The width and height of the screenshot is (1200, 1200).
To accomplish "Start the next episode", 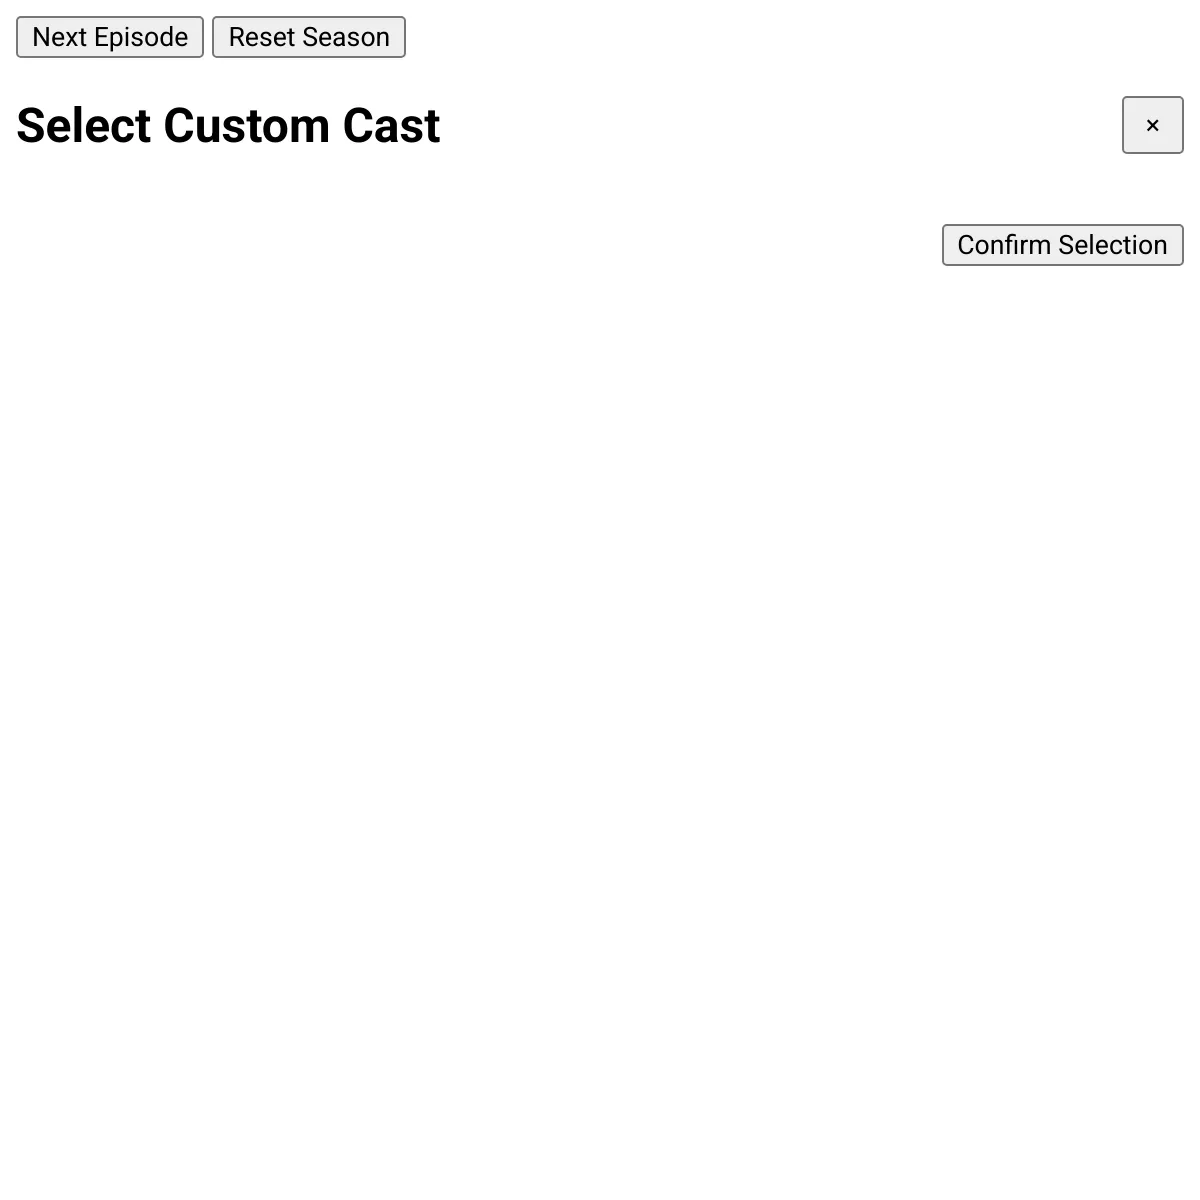I will coord(110,37).
